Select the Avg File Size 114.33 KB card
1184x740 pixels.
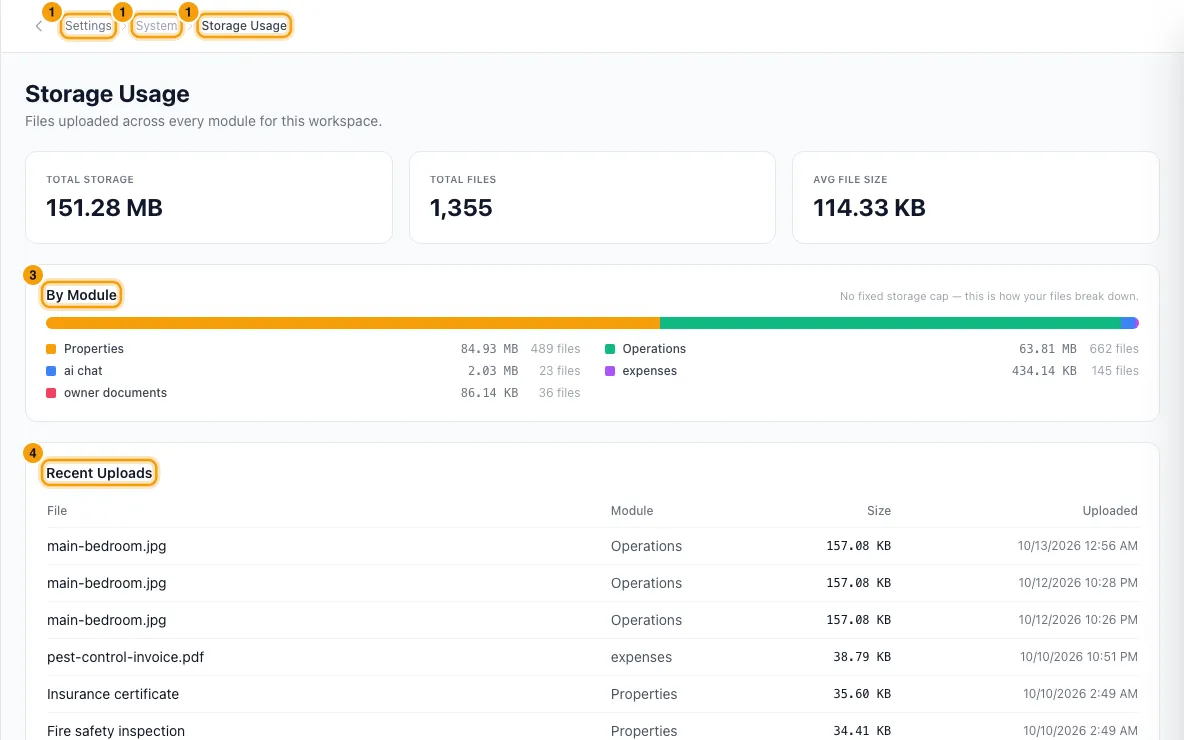pyautogui.click(x=976, y=197)
